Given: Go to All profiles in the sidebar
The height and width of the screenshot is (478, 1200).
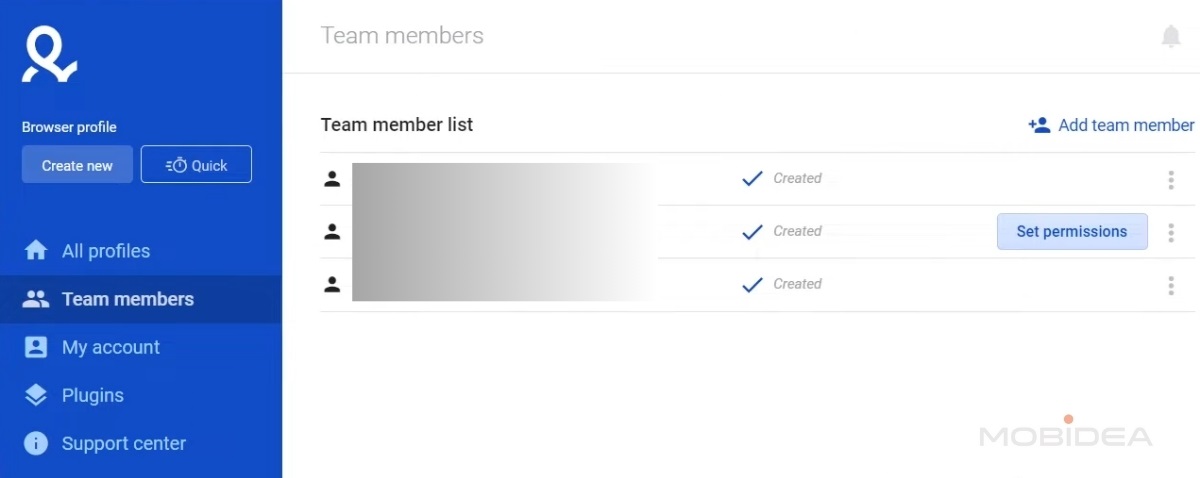Looking at the screenshot, I should (x=105, y=251).
